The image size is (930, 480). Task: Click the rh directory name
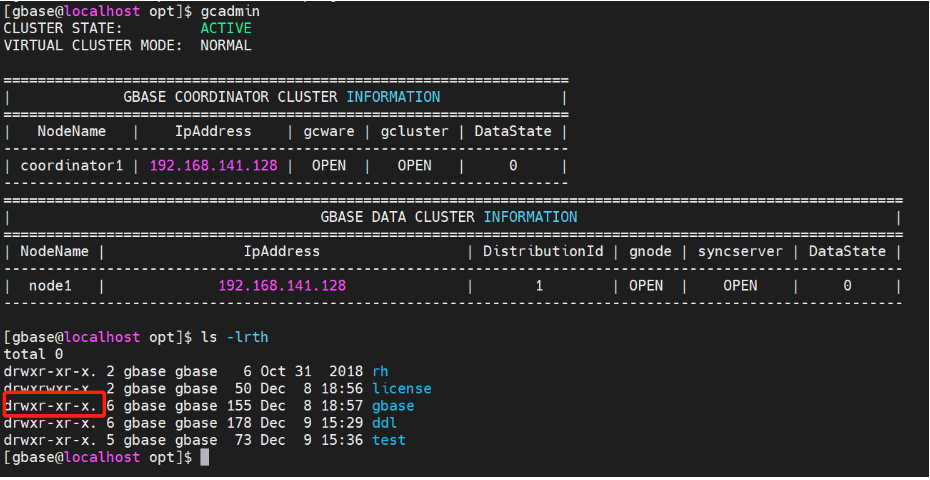380,371
